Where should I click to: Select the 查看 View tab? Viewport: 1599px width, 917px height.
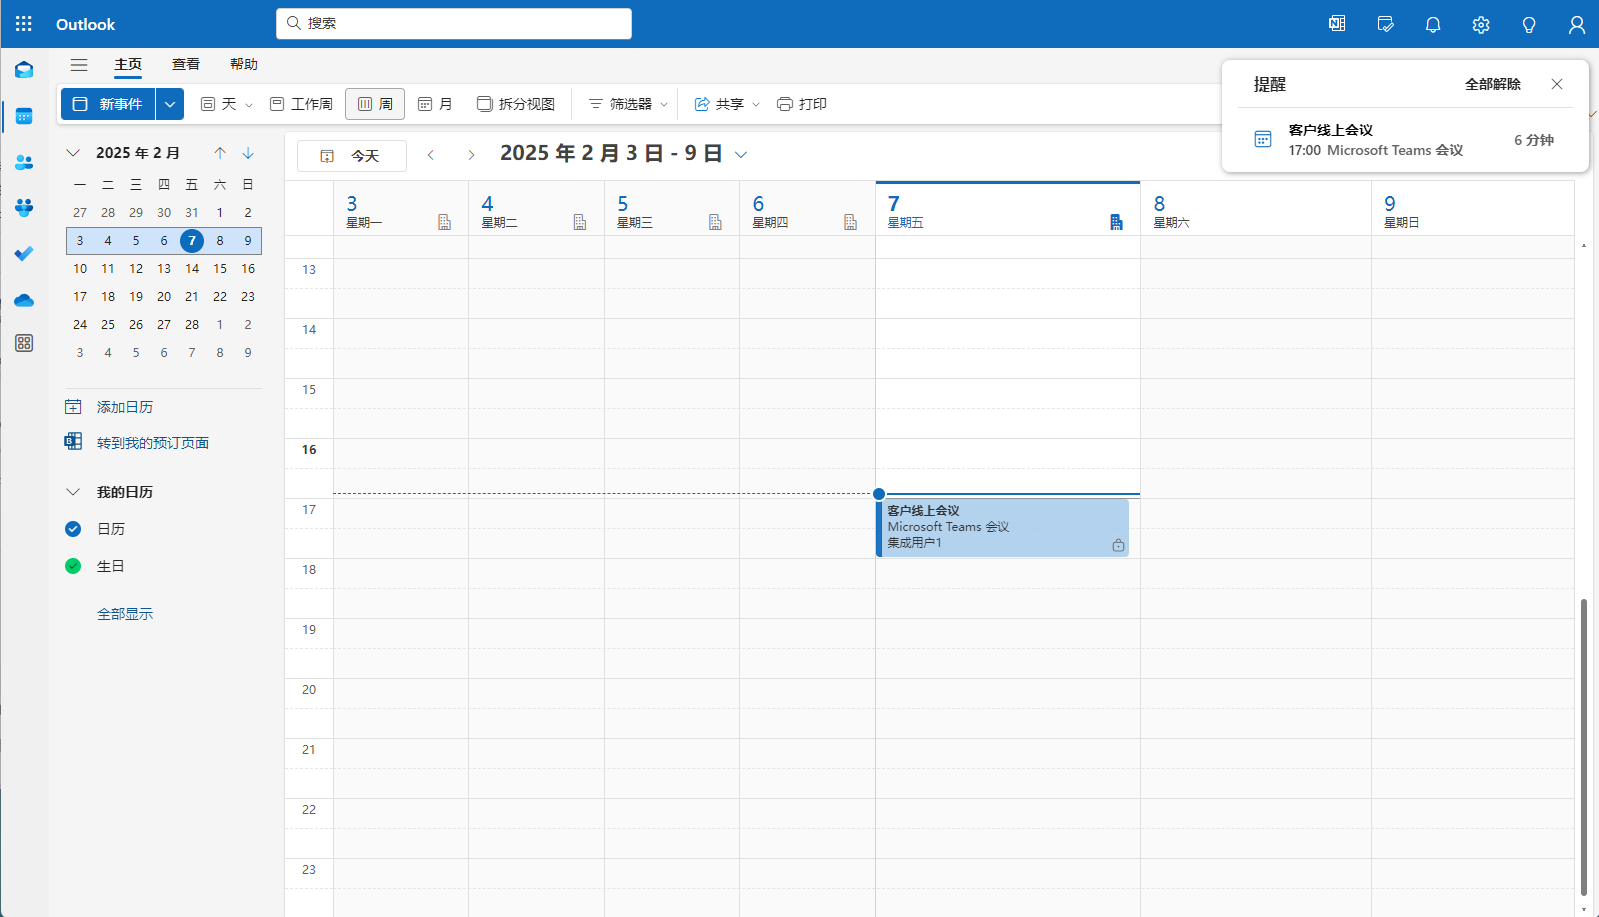click(186, 64)
